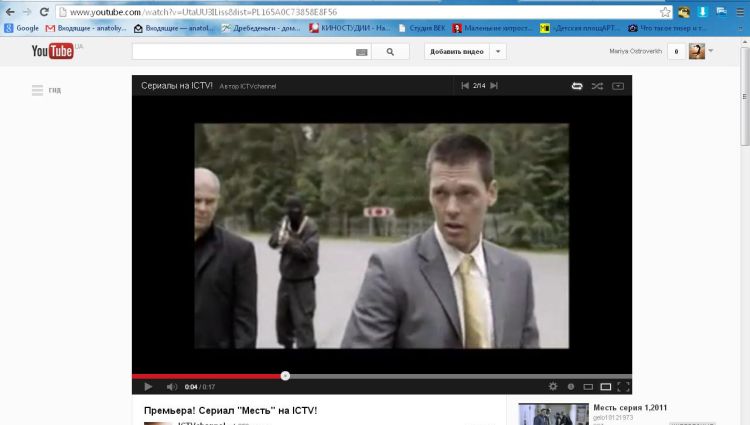Open the КИНОСТУДИИ bookmark
Viewport: 750px width, 425px height.
point(350,28)
